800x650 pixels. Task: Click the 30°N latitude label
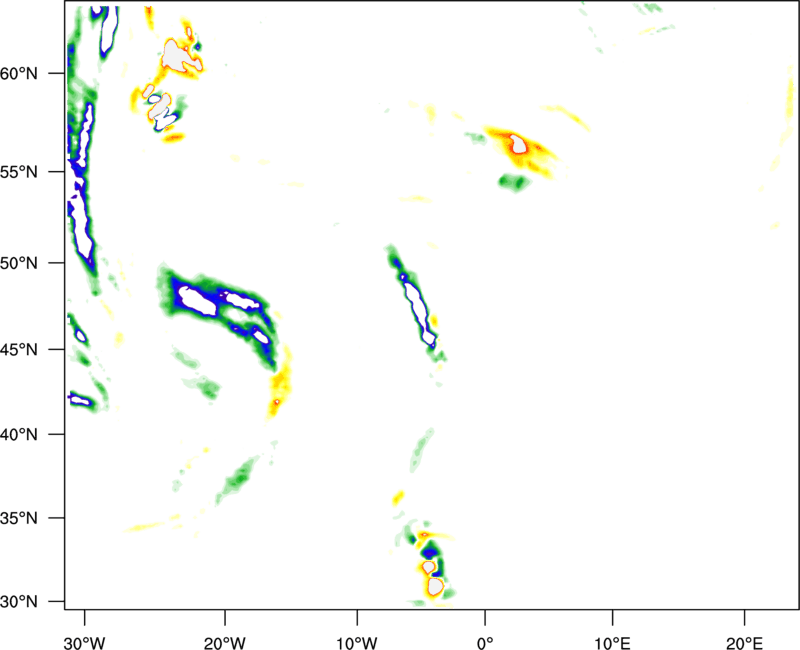click(x=19, y=602)
